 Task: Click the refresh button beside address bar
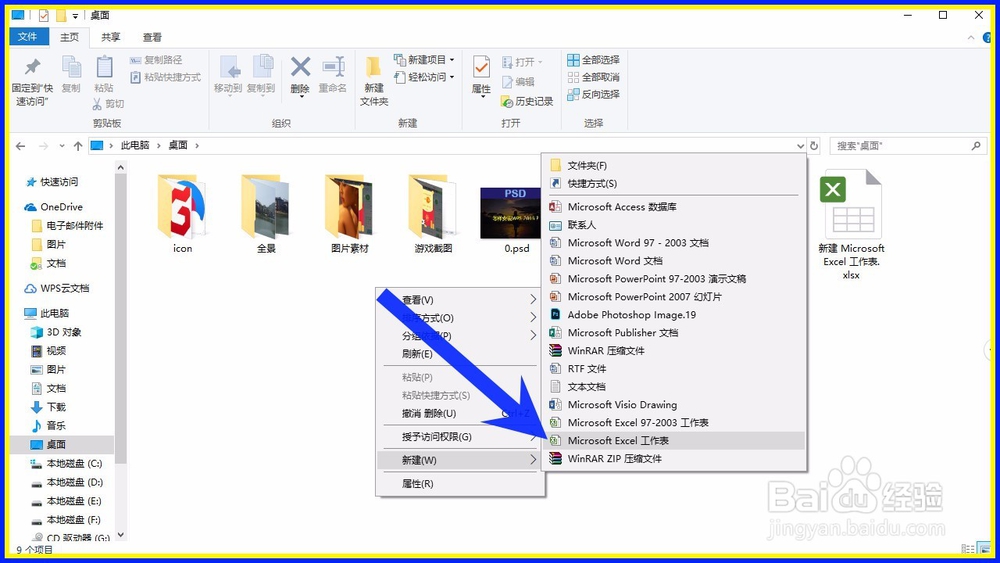coord(814,145)
